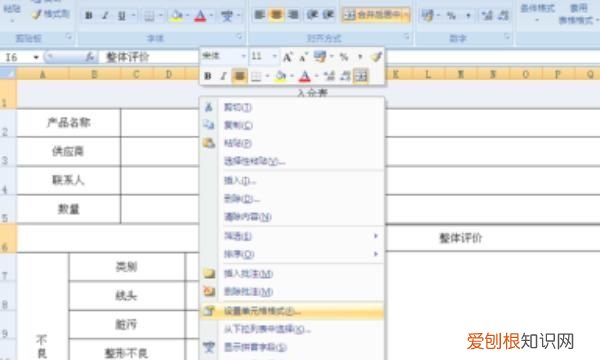Click the Merge and Center (合并后居中) ribbon button
Image resolution: width=600 pixels, height=360 pixels.
coord(372,15)
